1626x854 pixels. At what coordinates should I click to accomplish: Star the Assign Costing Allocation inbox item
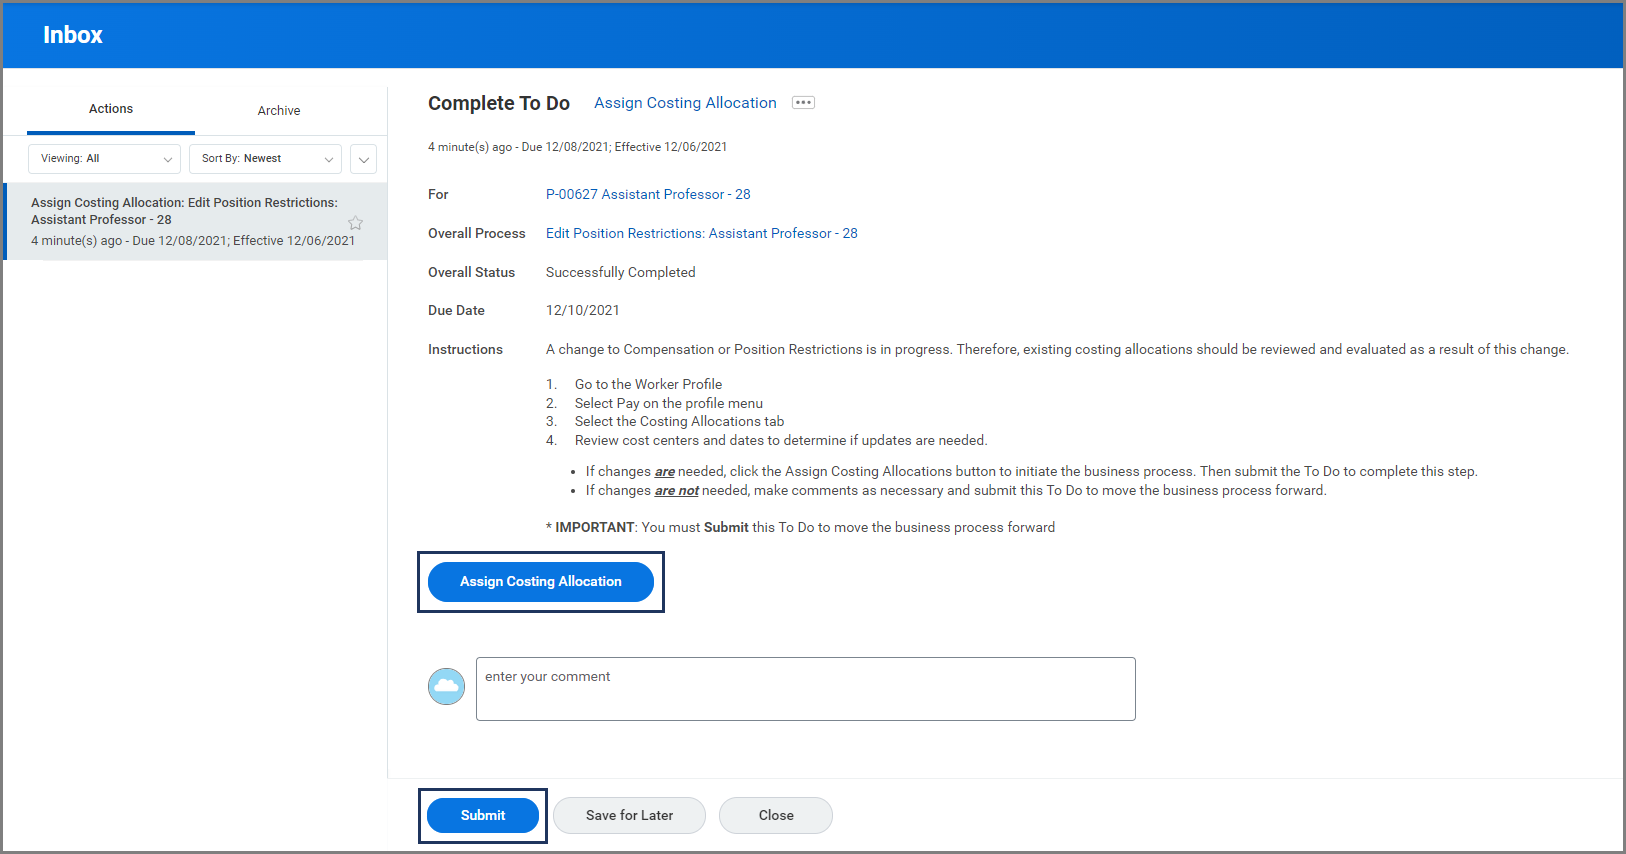point(355,223)
